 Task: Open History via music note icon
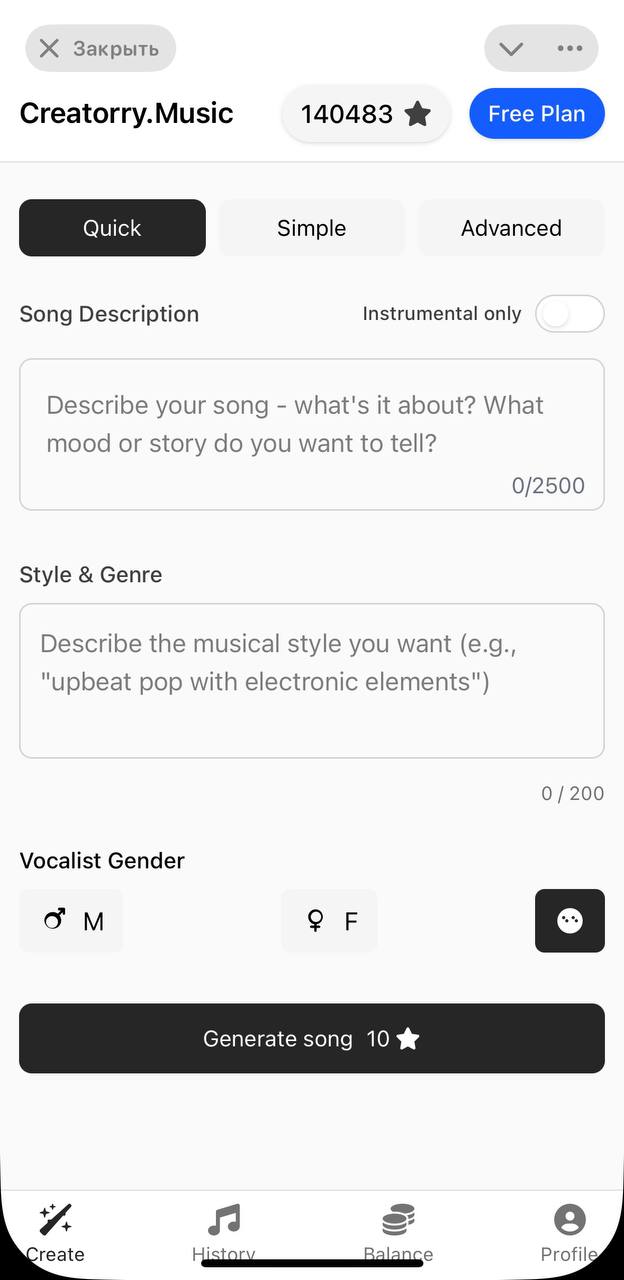pos(224,1220)
